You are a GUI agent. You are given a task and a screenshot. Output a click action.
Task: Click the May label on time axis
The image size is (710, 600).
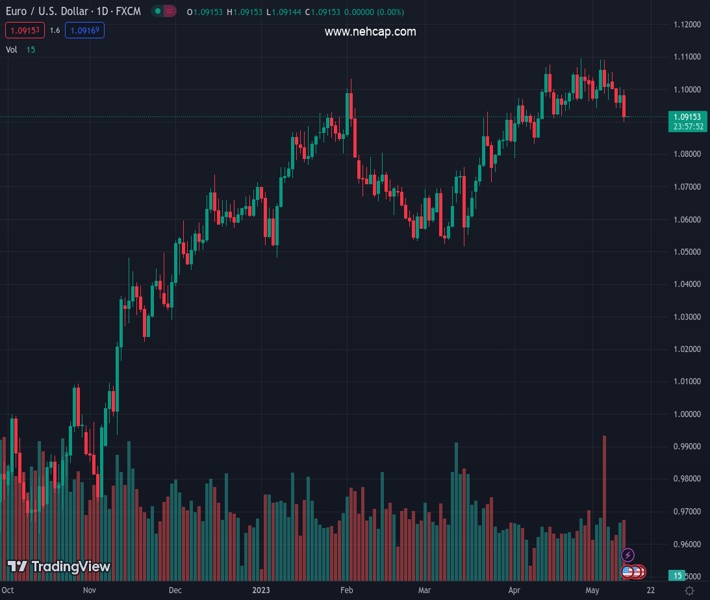(x=593, y=591)
